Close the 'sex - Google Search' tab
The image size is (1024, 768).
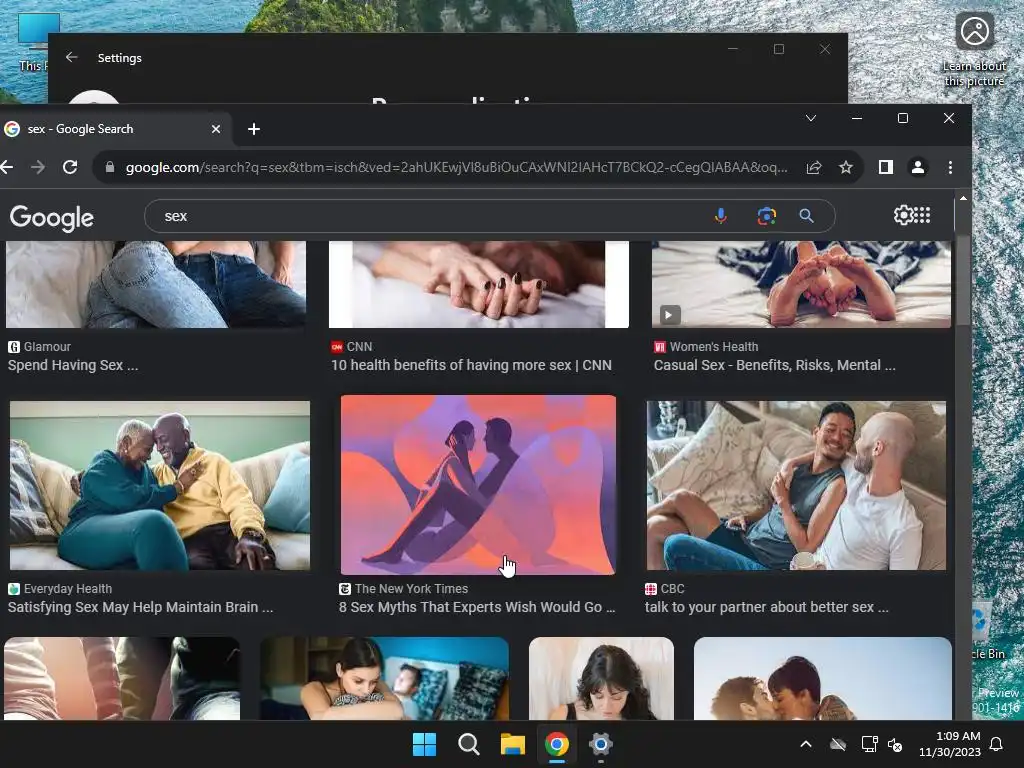point(216,129)
